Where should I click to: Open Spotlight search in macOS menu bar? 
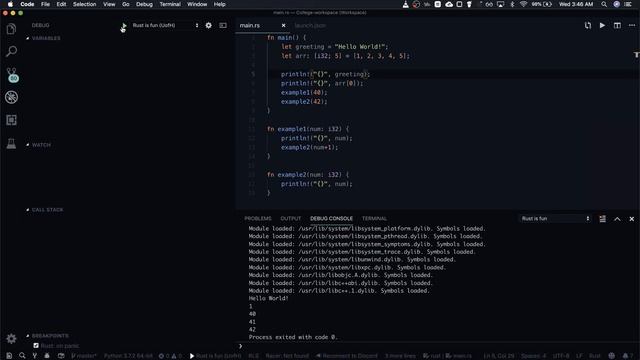point(604,4)
